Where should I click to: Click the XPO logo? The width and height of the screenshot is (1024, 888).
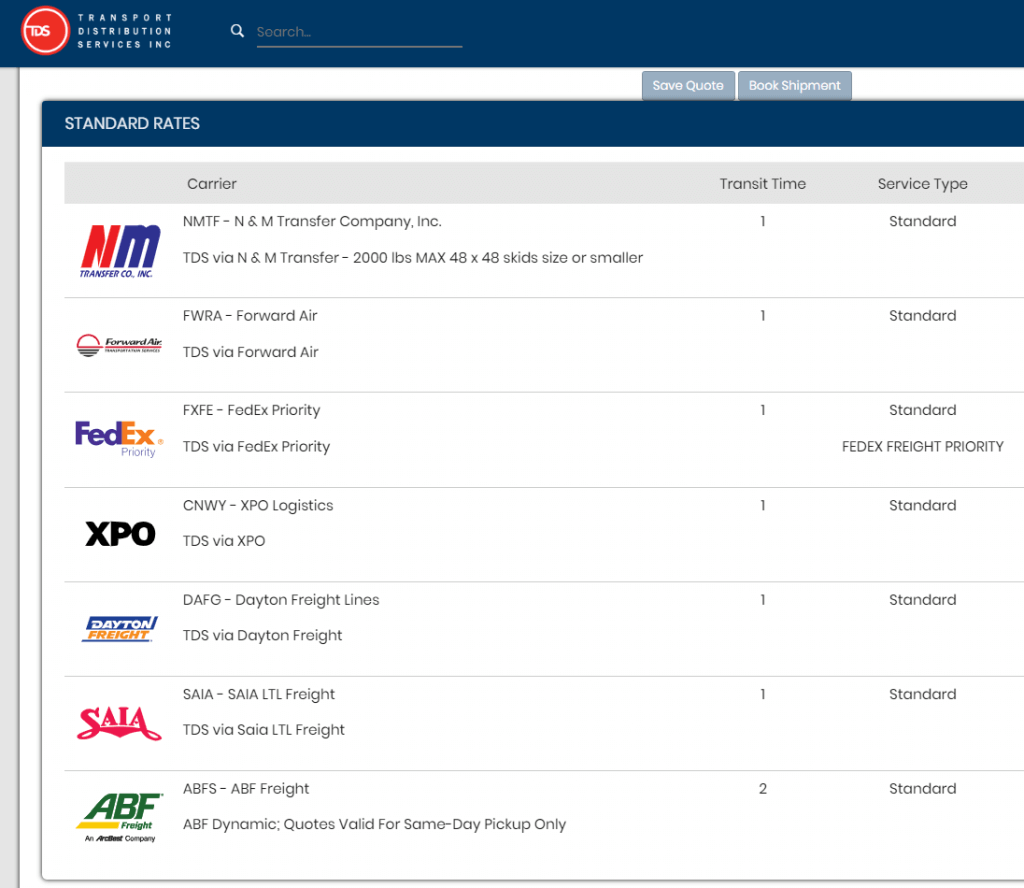click(120, 534)
